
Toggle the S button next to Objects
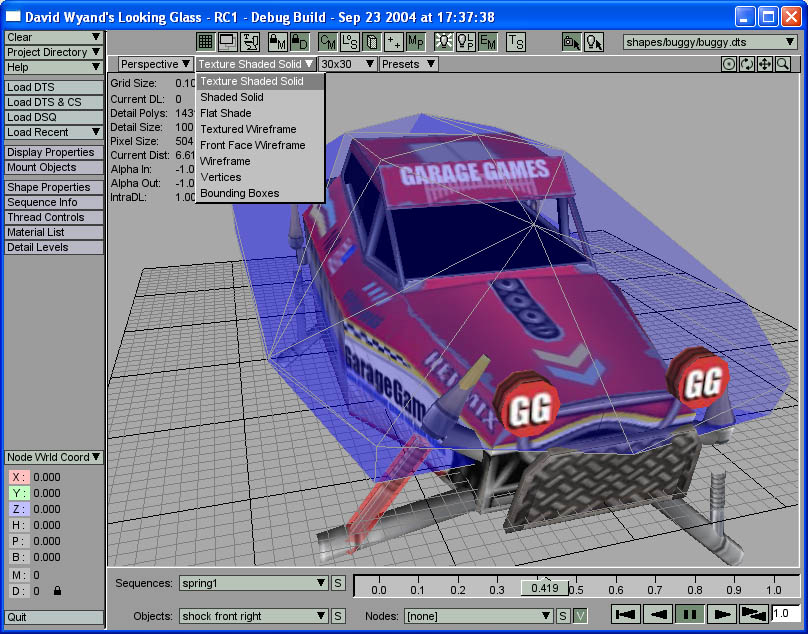point(338,616)
